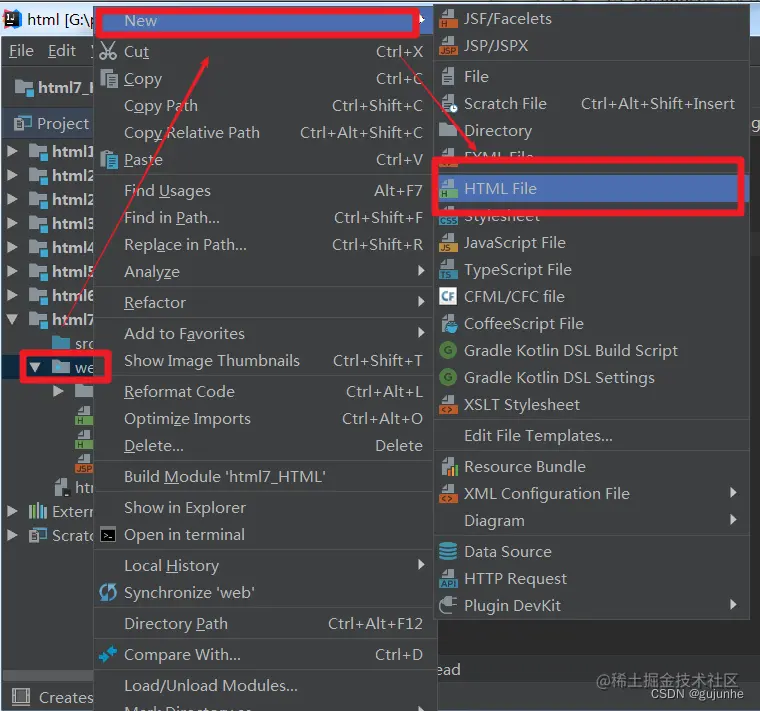Screen dimensions: 760x711
Task: Select Directory Path entry
Action: click(262, 624)
